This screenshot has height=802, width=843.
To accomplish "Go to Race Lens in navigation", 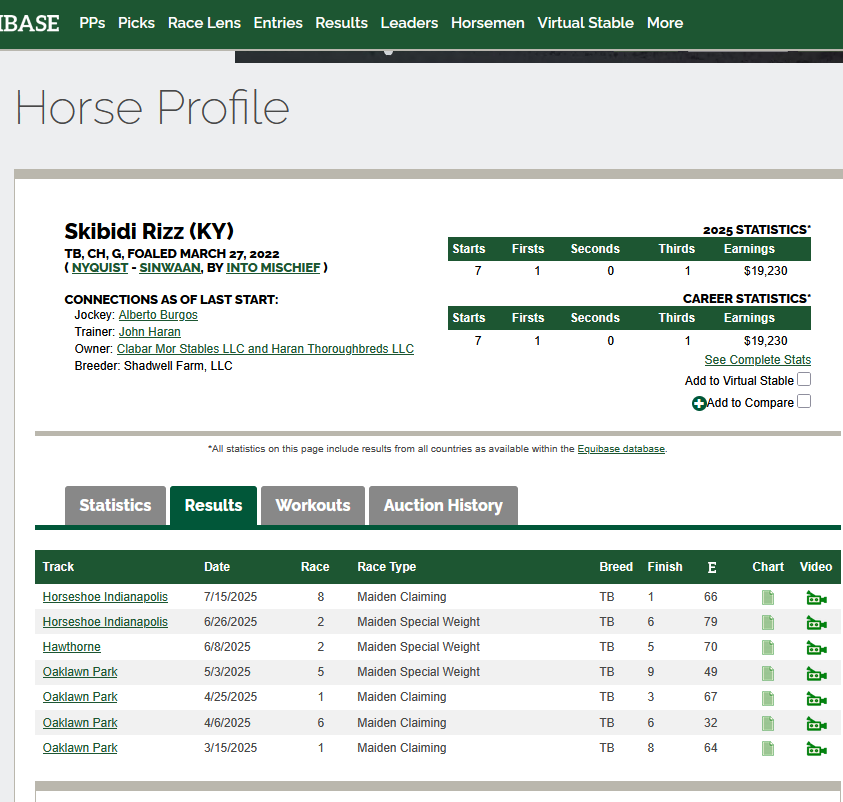I will [204, 23].
